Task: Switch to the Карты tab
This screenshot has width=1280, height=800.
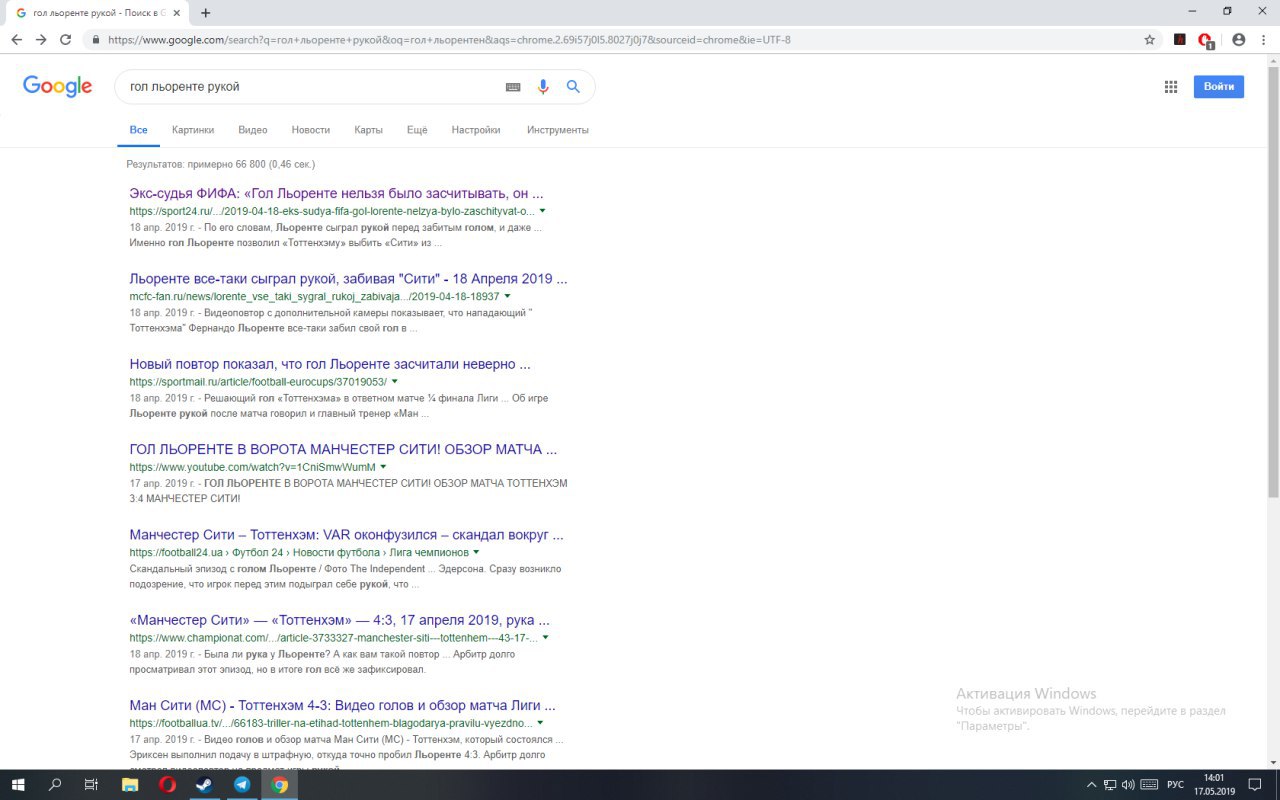Action: coord(368,130)
